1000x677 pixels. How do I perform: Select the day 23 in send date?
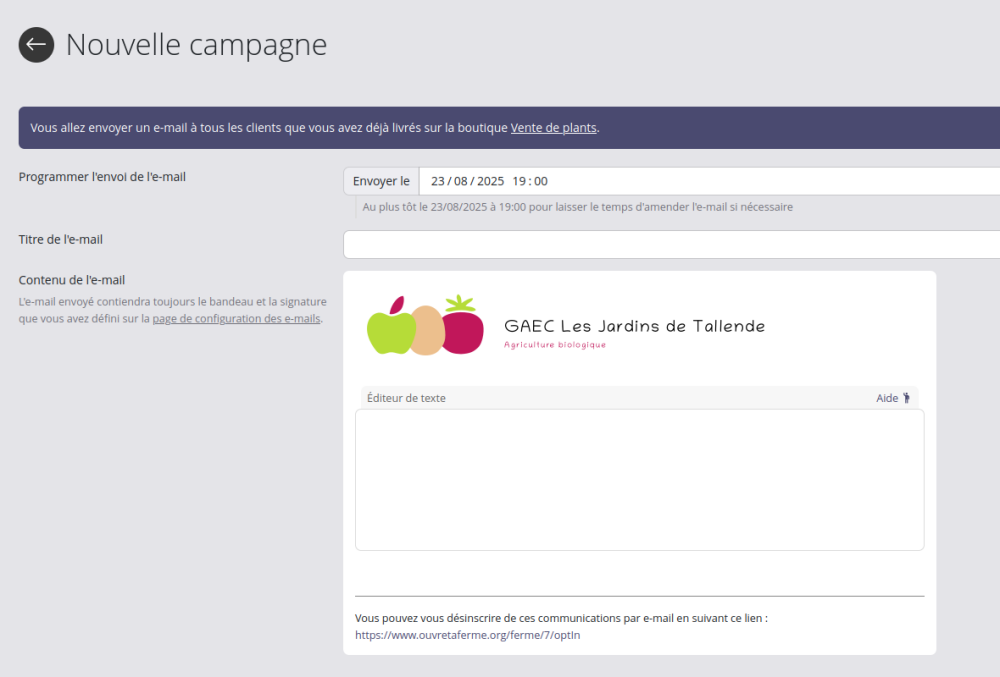click(x=438, y=181)
